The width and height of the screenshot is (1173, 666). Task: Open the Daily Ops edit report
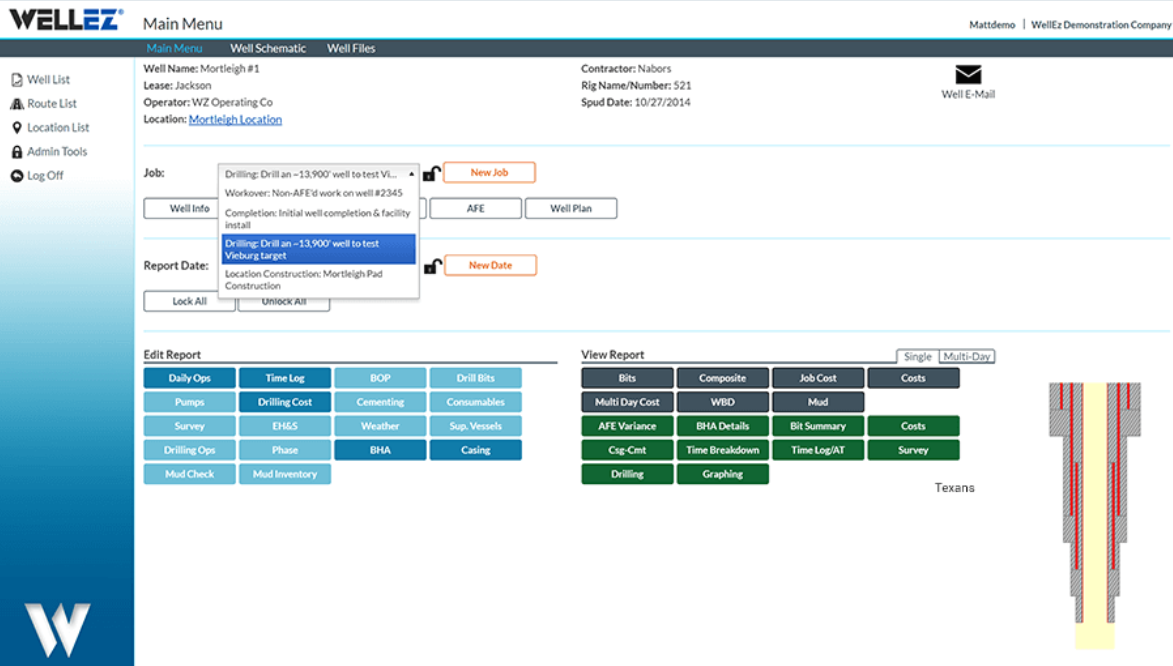coord(189,377)
